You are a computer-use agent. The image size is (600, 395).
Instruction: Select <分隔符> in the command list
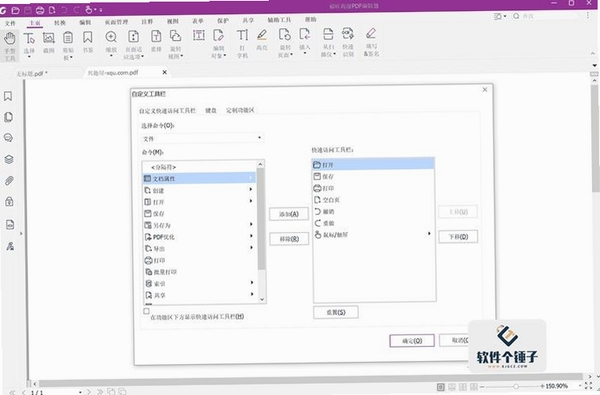click(199, 167)
